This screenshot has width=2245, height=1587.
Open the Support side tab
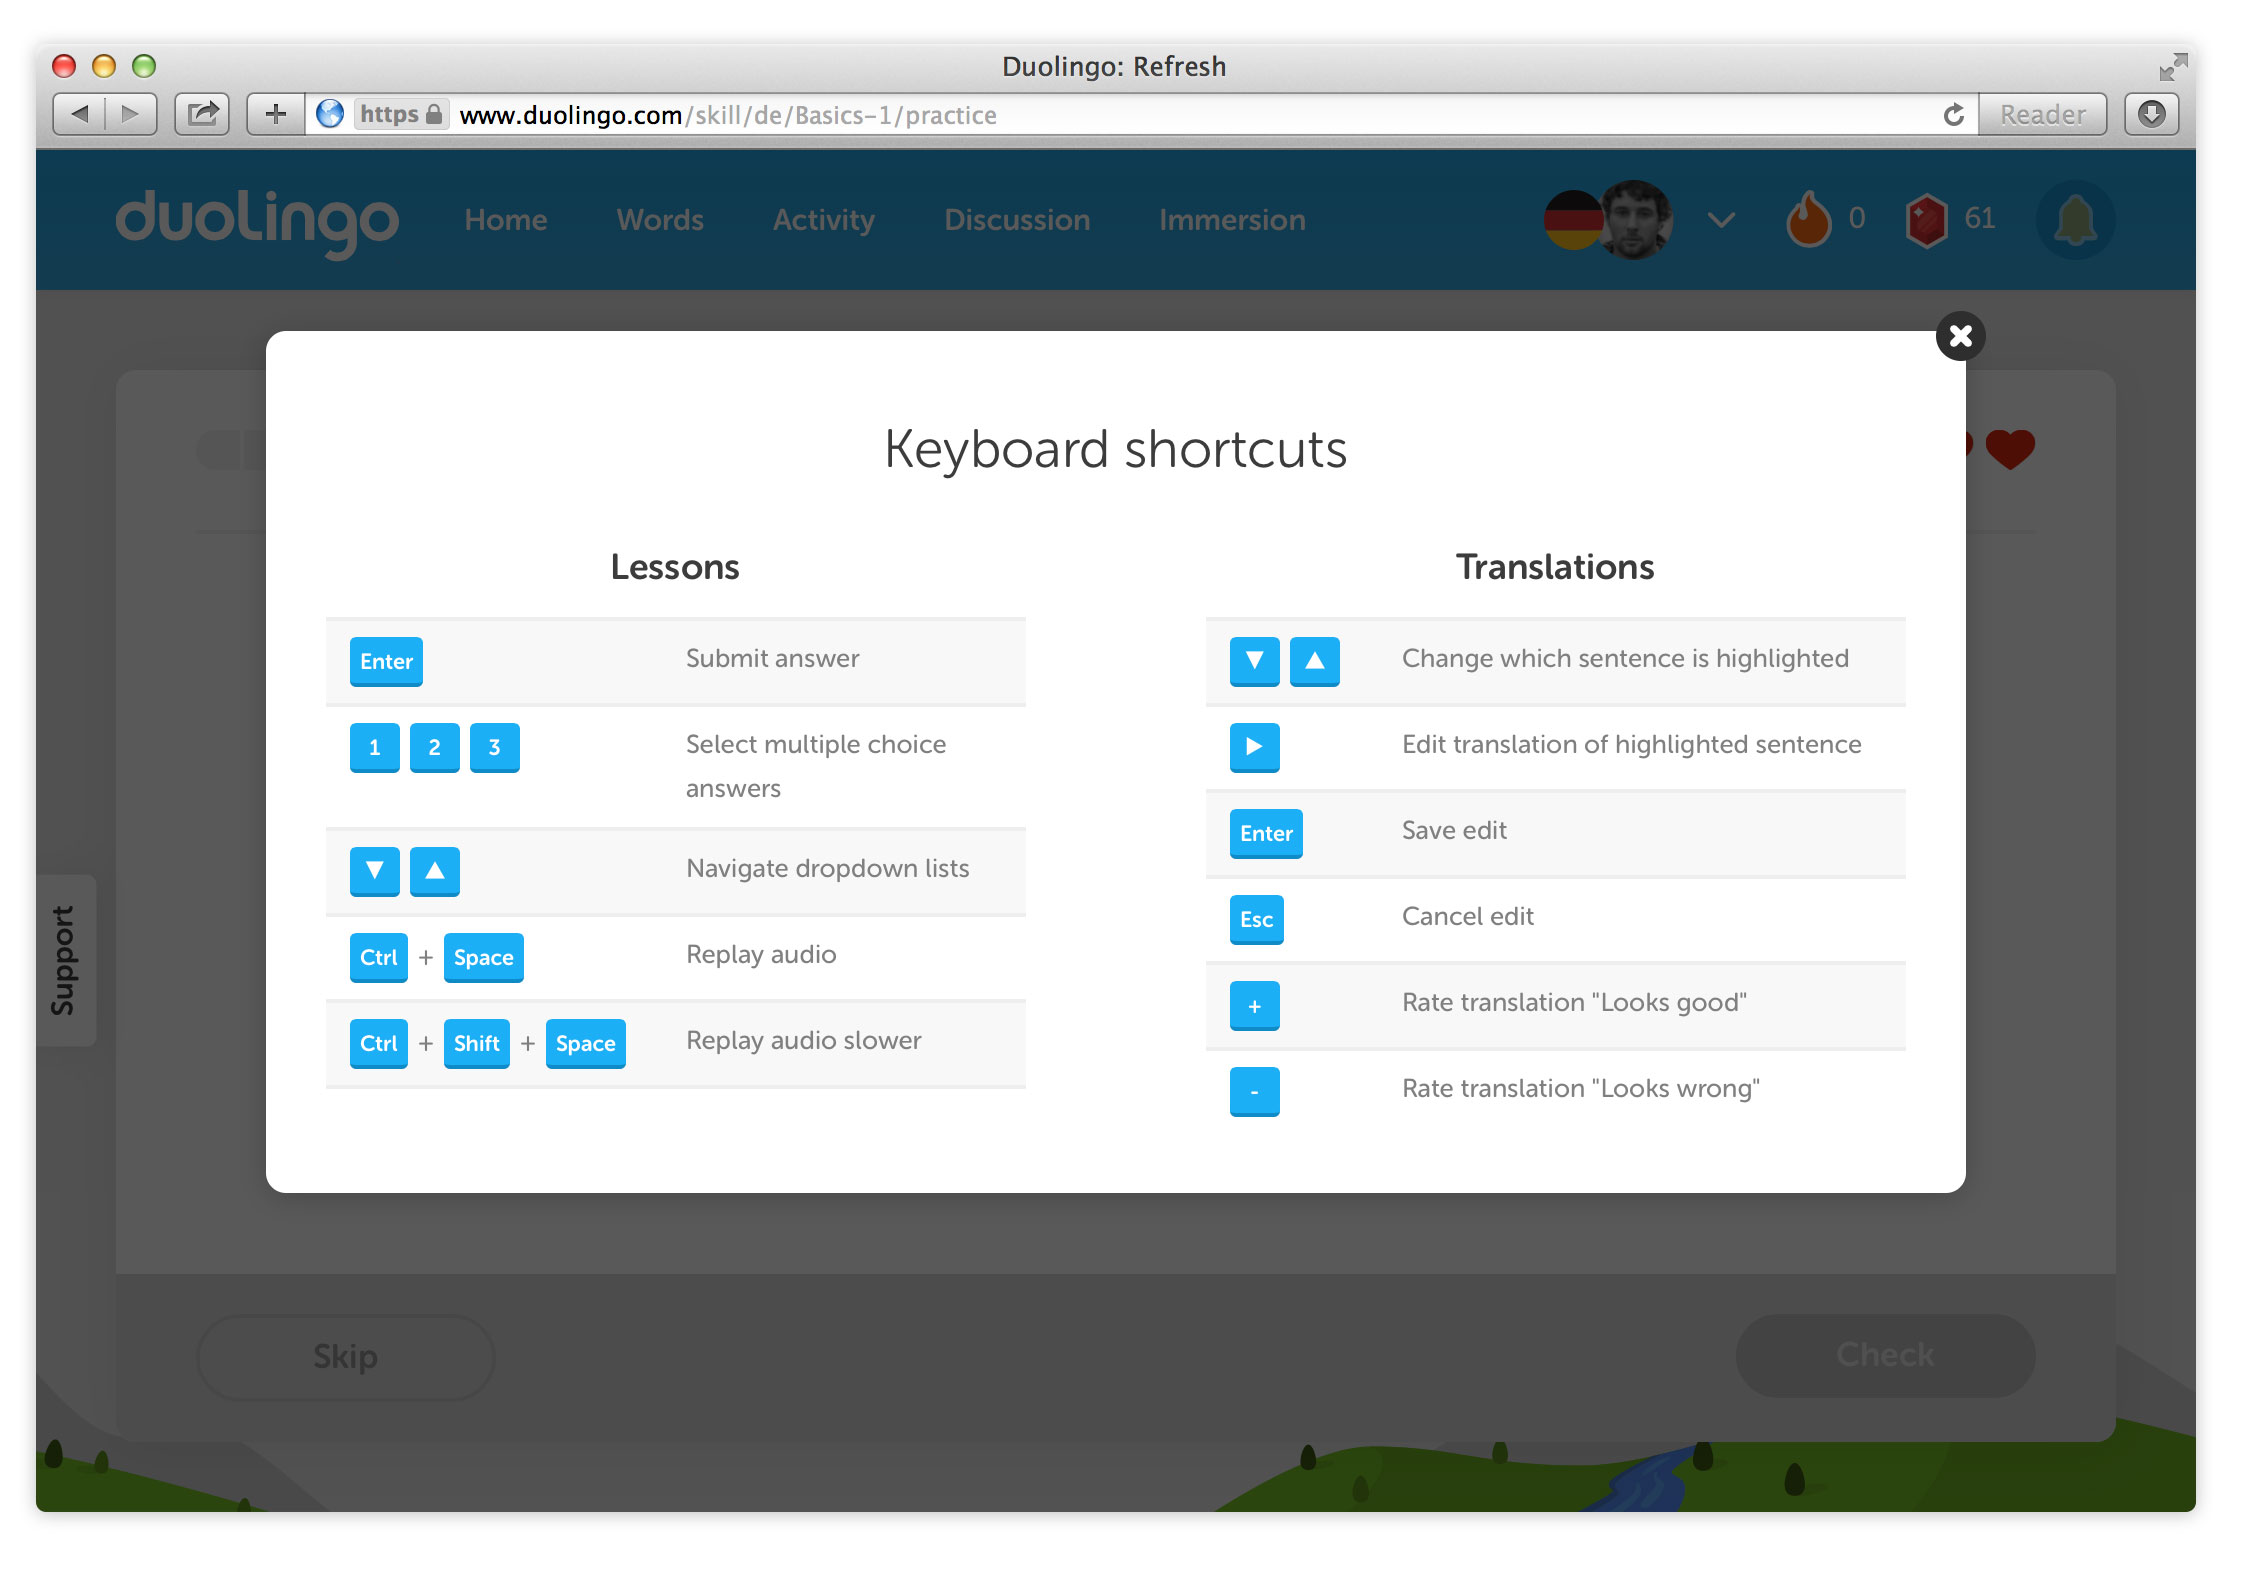coord(66,960)
